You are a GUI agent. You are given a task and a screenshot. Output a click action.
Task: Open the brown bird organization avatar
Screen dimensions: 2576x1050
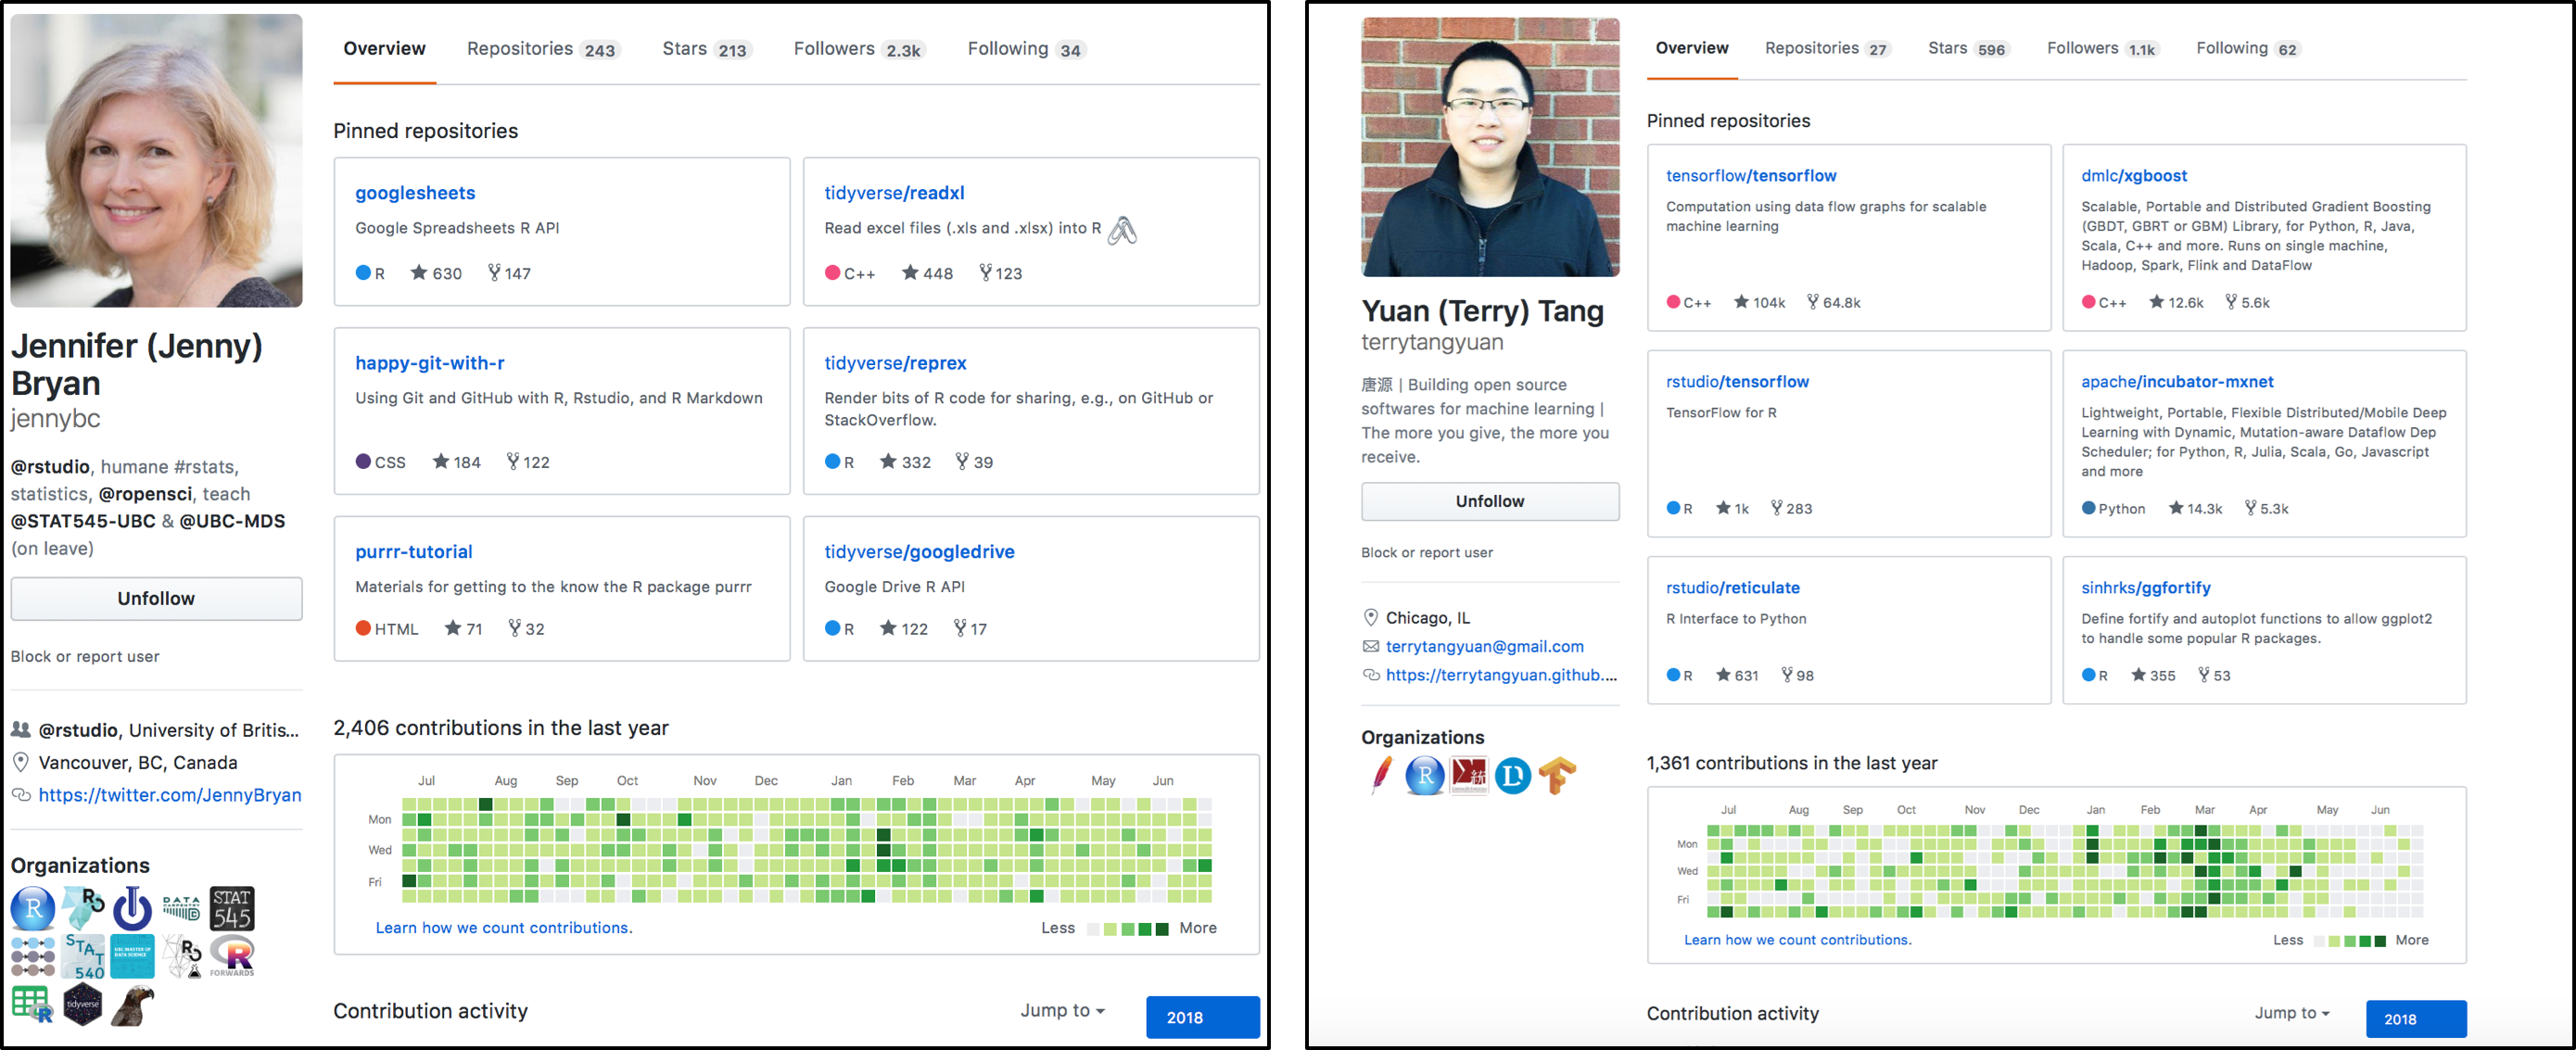coord(132,1005)
